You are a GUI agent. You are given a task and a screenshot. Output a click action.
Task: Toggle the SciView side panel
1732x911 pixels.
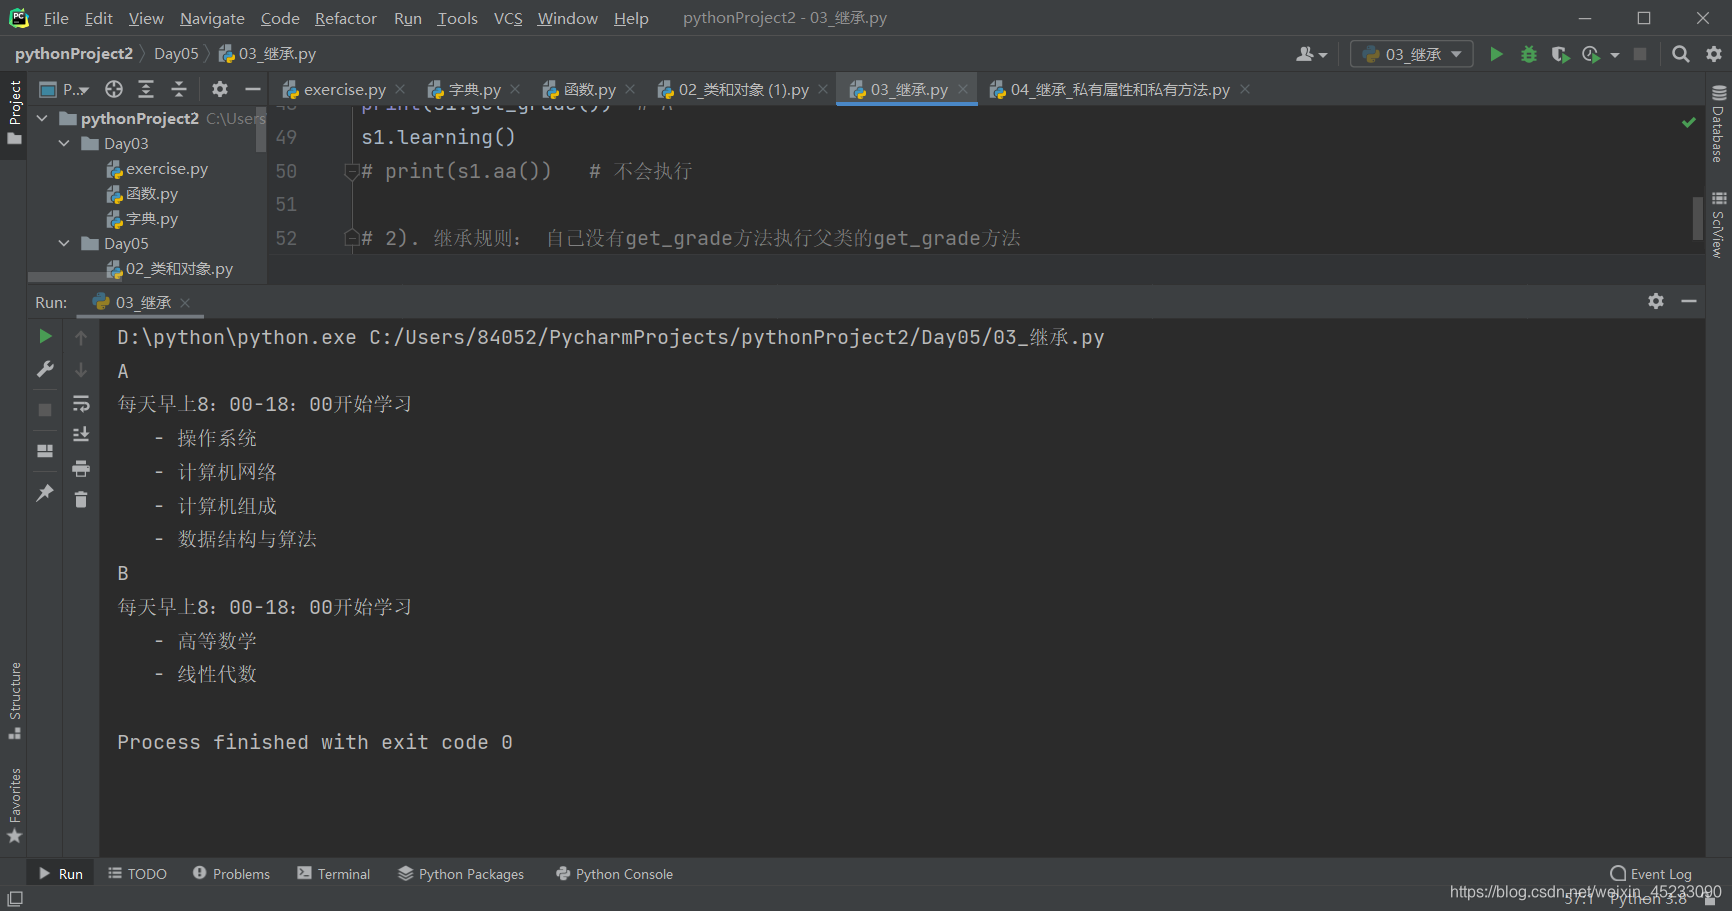(1718, 224)
